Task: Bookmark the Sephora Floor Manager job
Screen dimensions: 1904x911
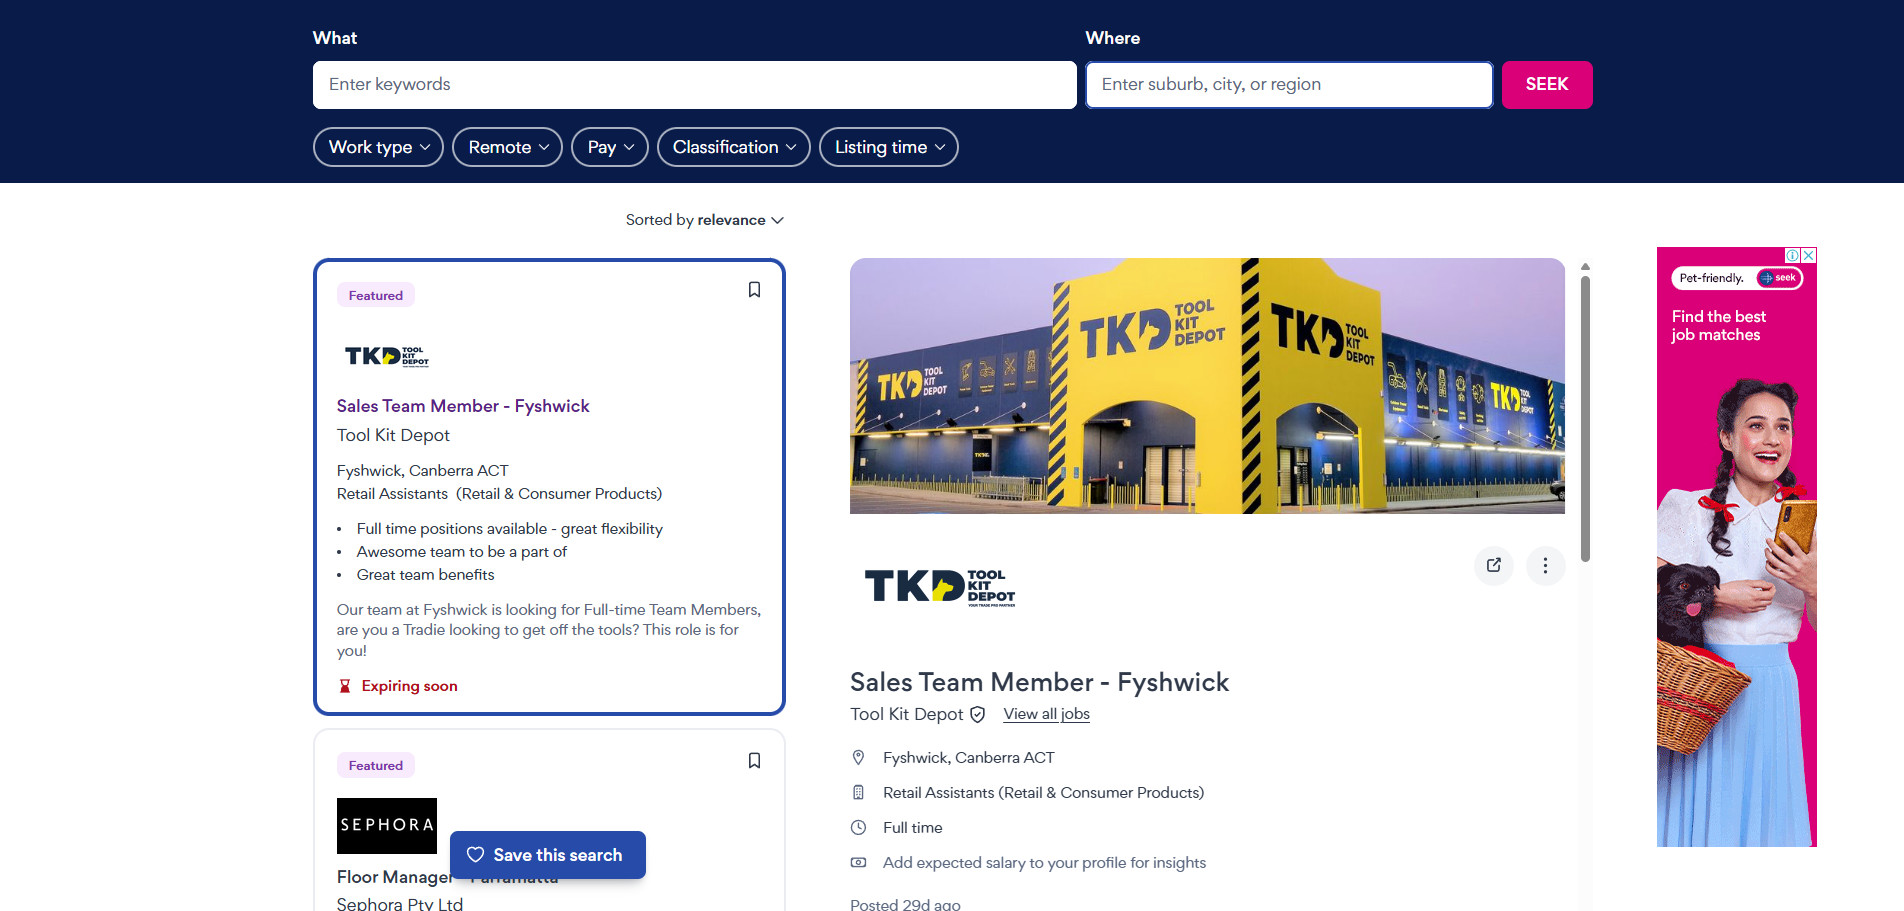Action: point(754,761)
